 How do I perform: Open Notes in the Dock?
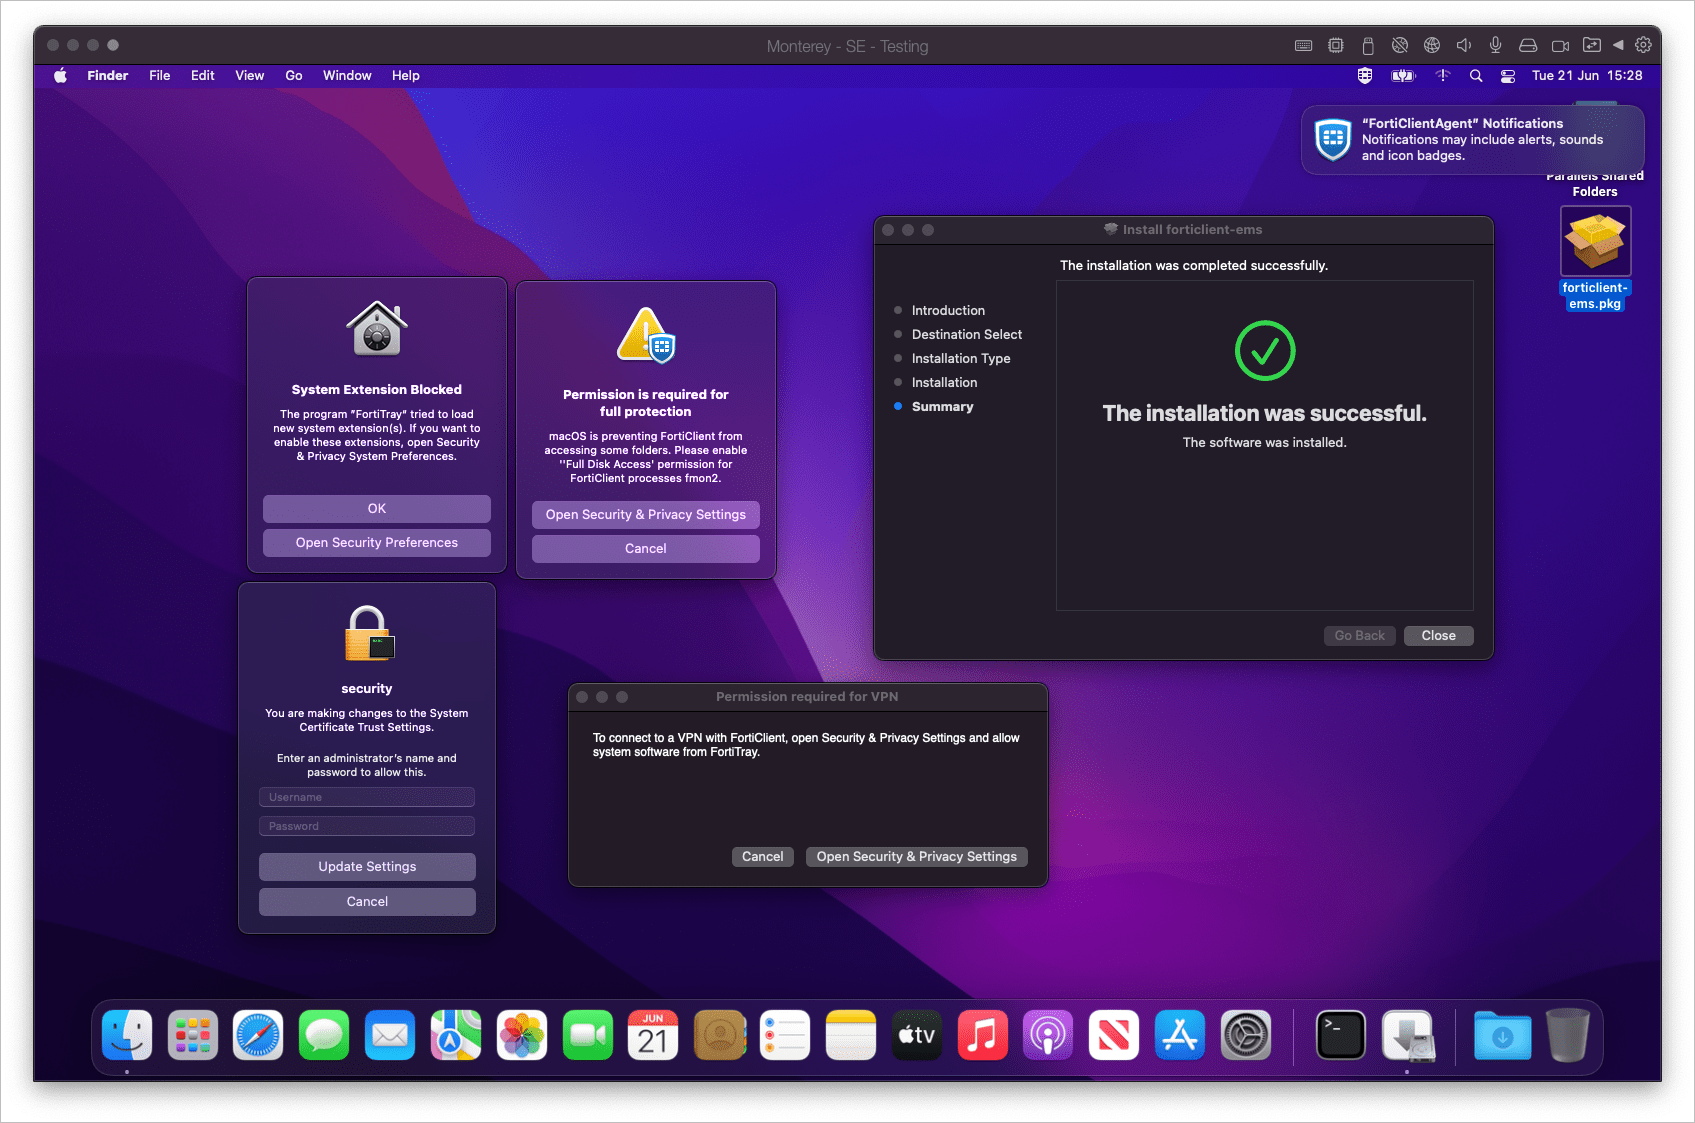tap(851, 1035)
